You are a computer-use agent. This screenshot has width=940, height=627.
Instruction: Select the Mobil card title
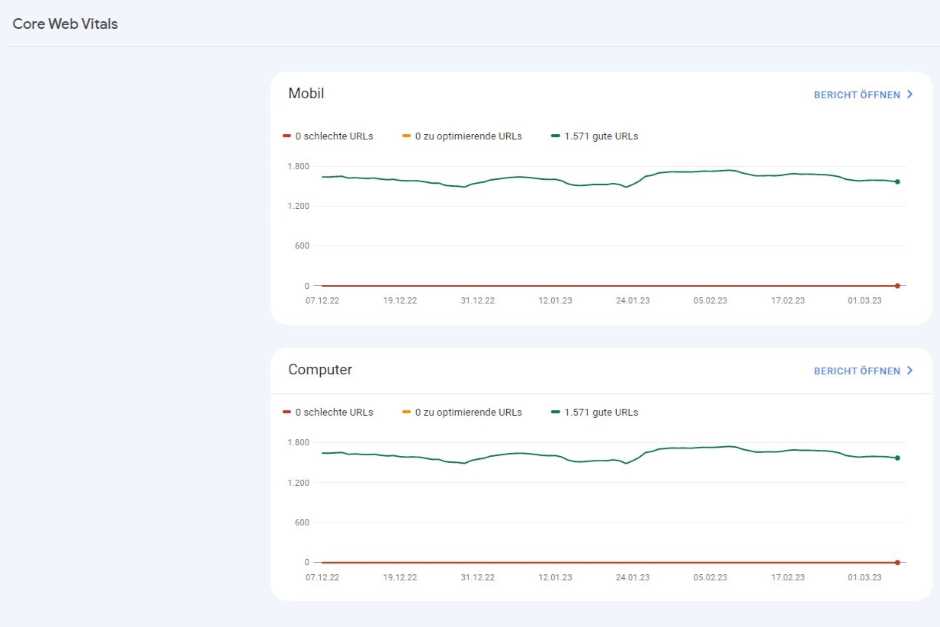306,94
